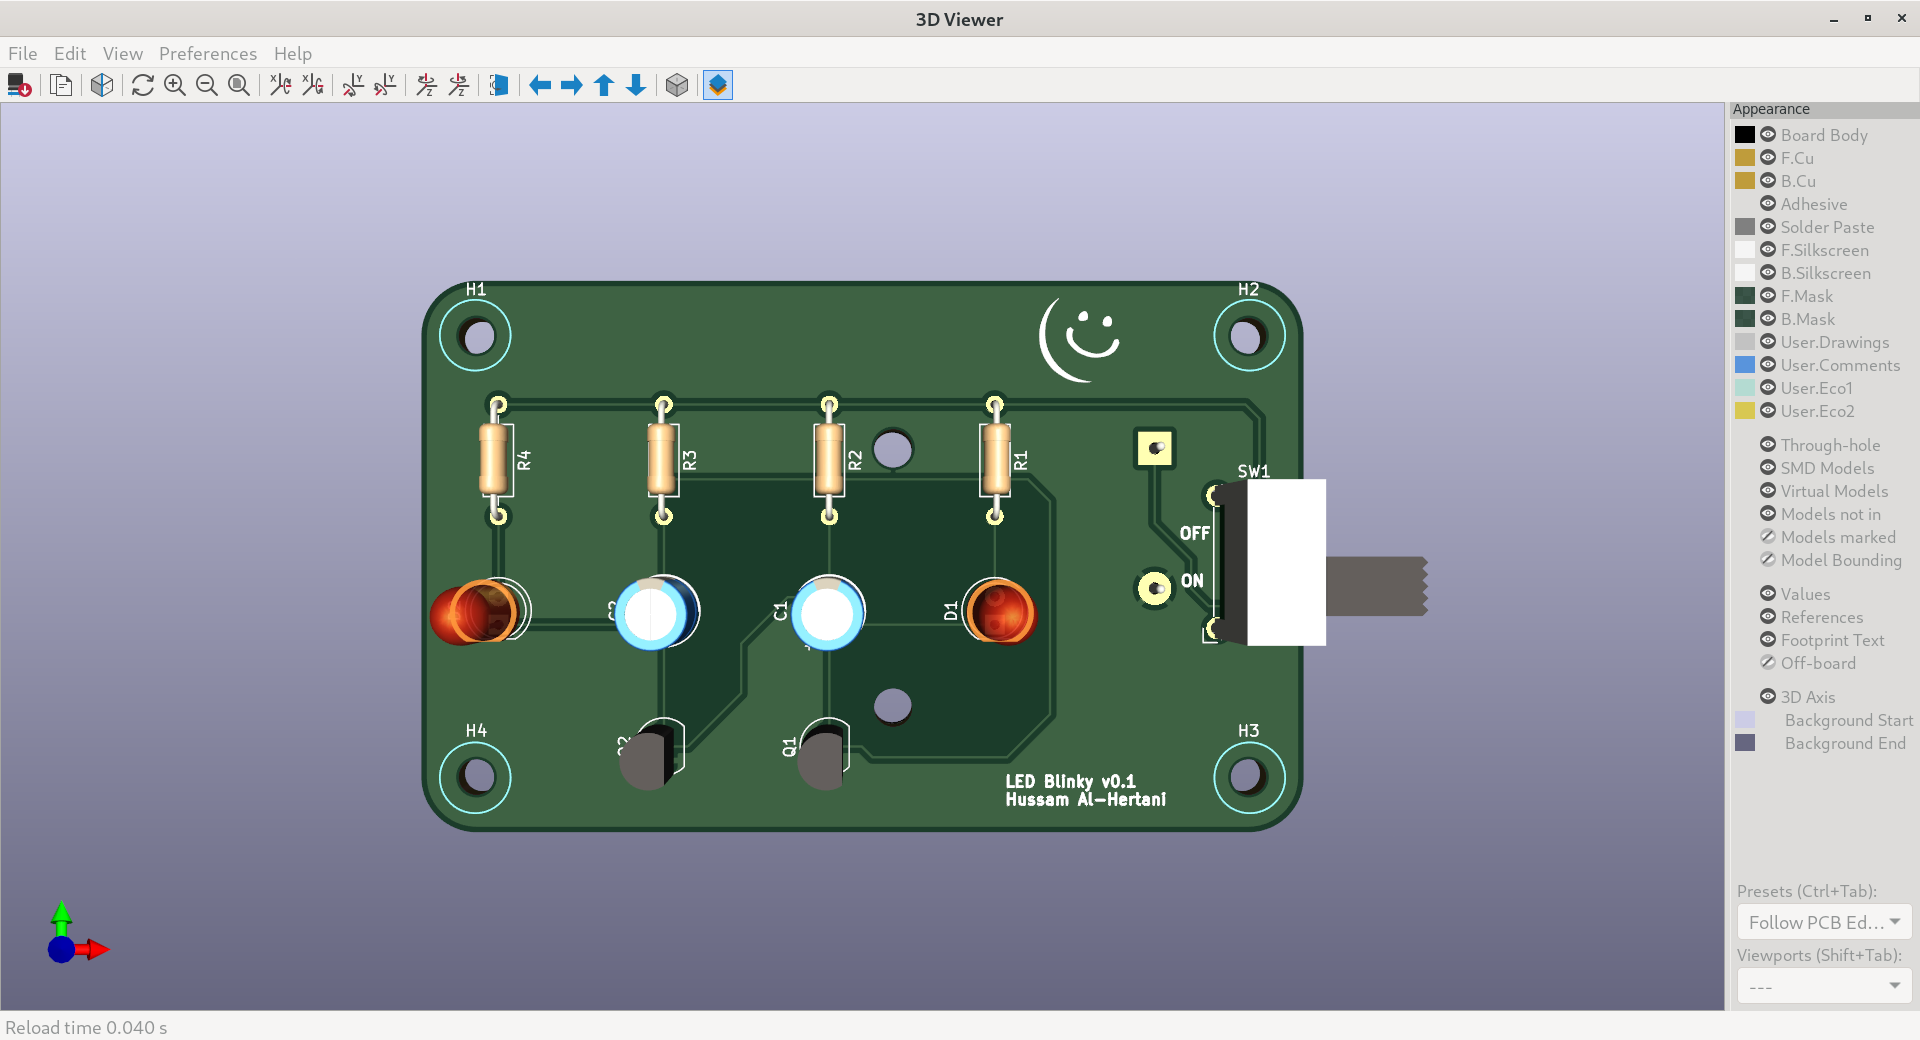
Task: Open the Presets dropdown Follow PCB Editor
Action: pos(1824,922)
